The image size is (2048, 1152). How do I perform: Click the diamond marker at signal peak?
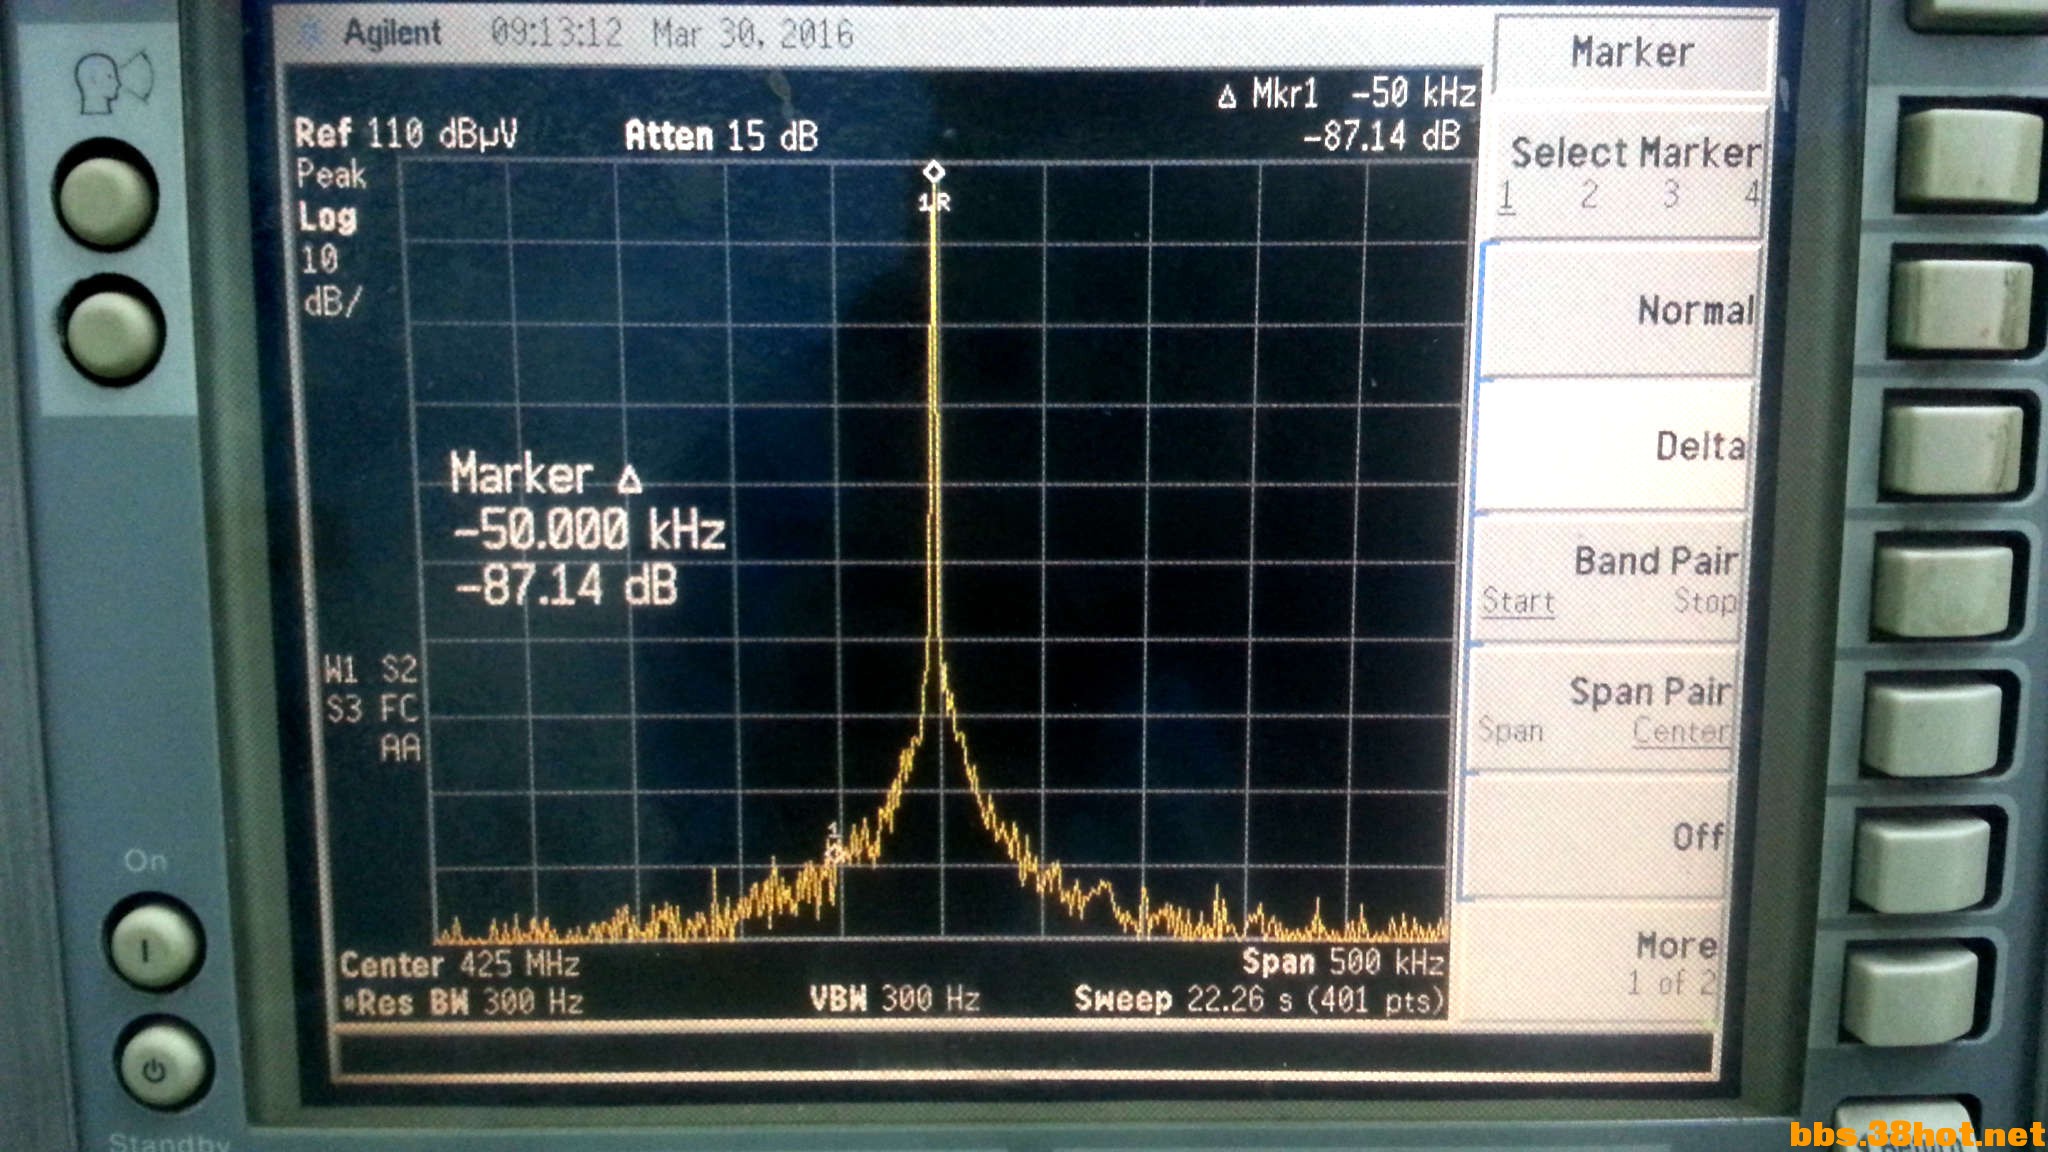click(x=933, y=172)
